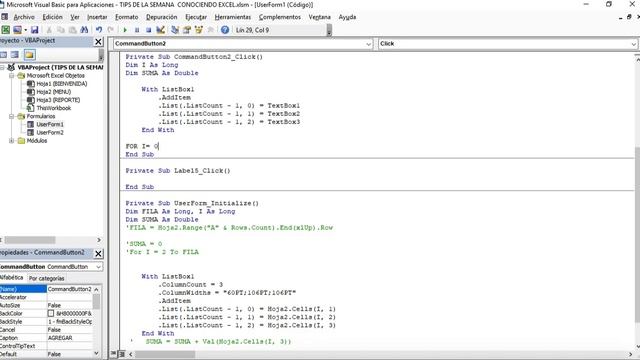Open the Depuración menu
This screenshot has width=640, height=360.
tap(162, 17)
